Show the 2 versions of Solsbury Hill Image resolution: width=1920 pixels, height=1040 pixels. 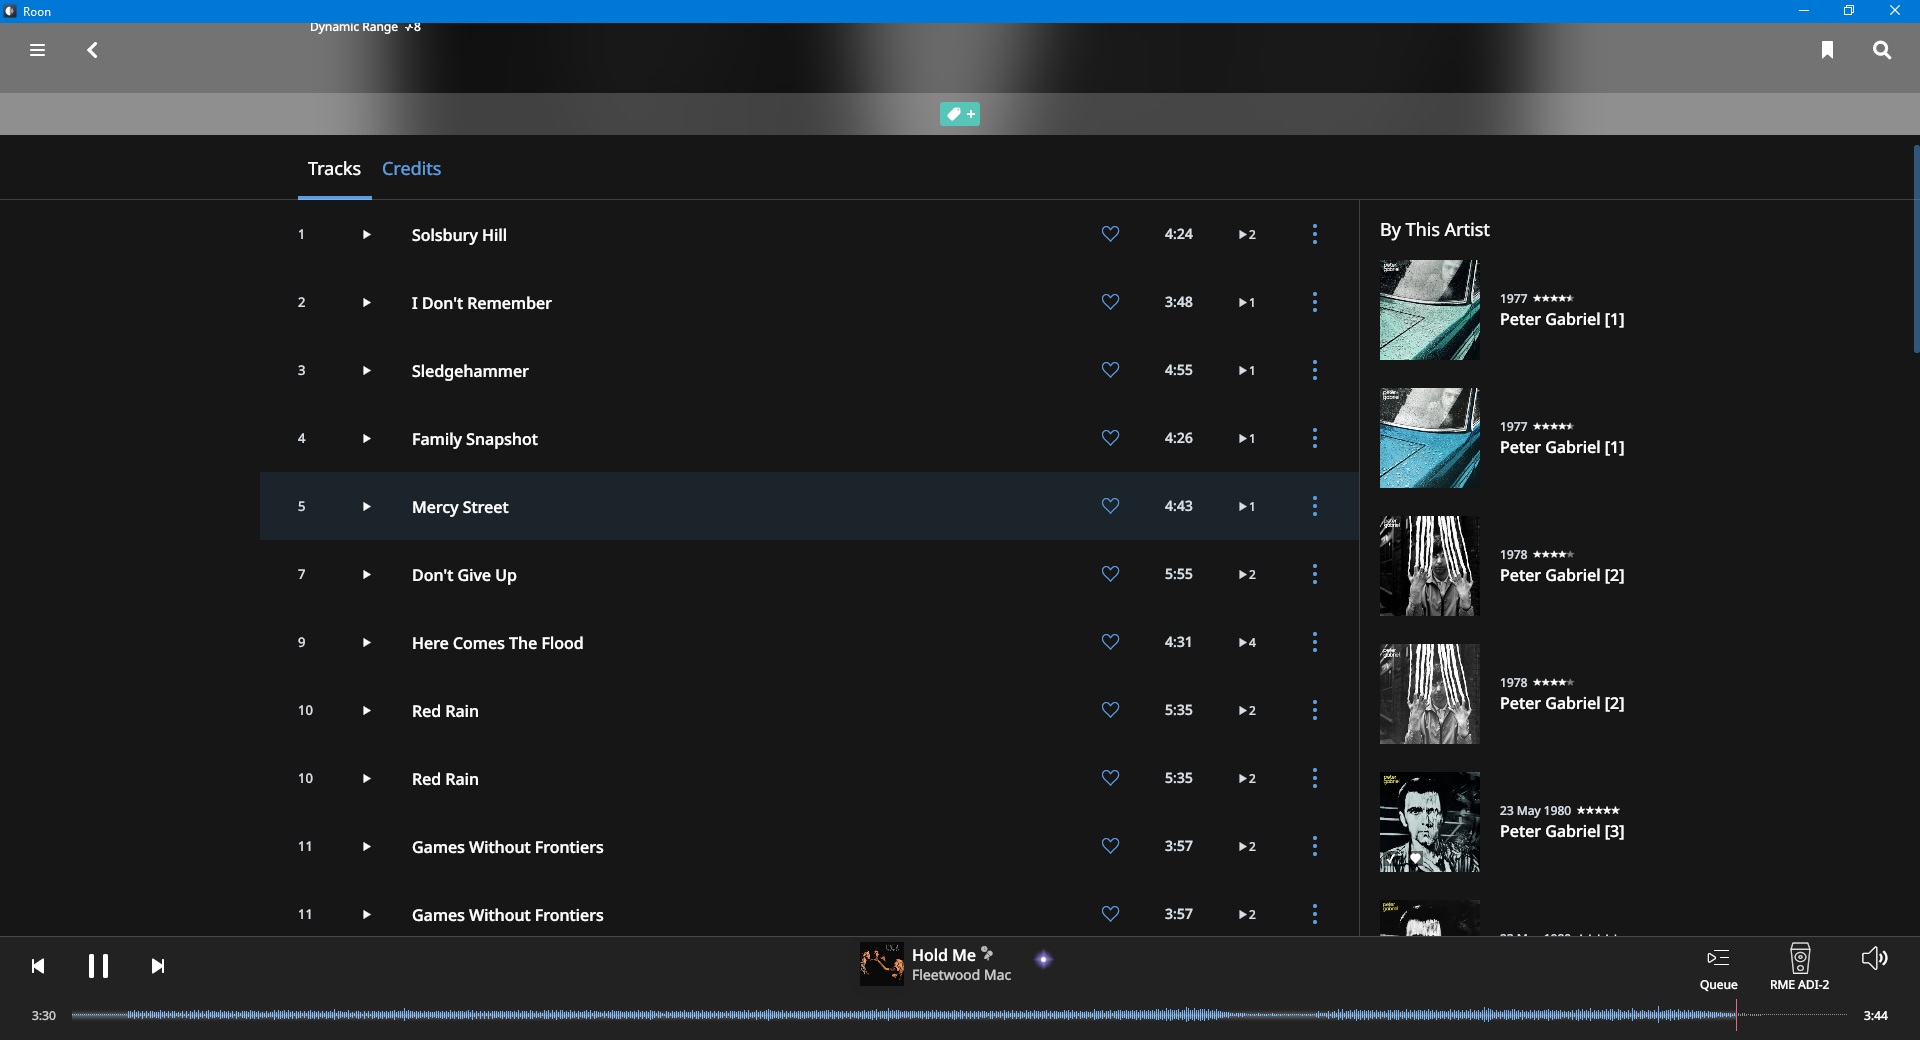[x=1247, y=235]
